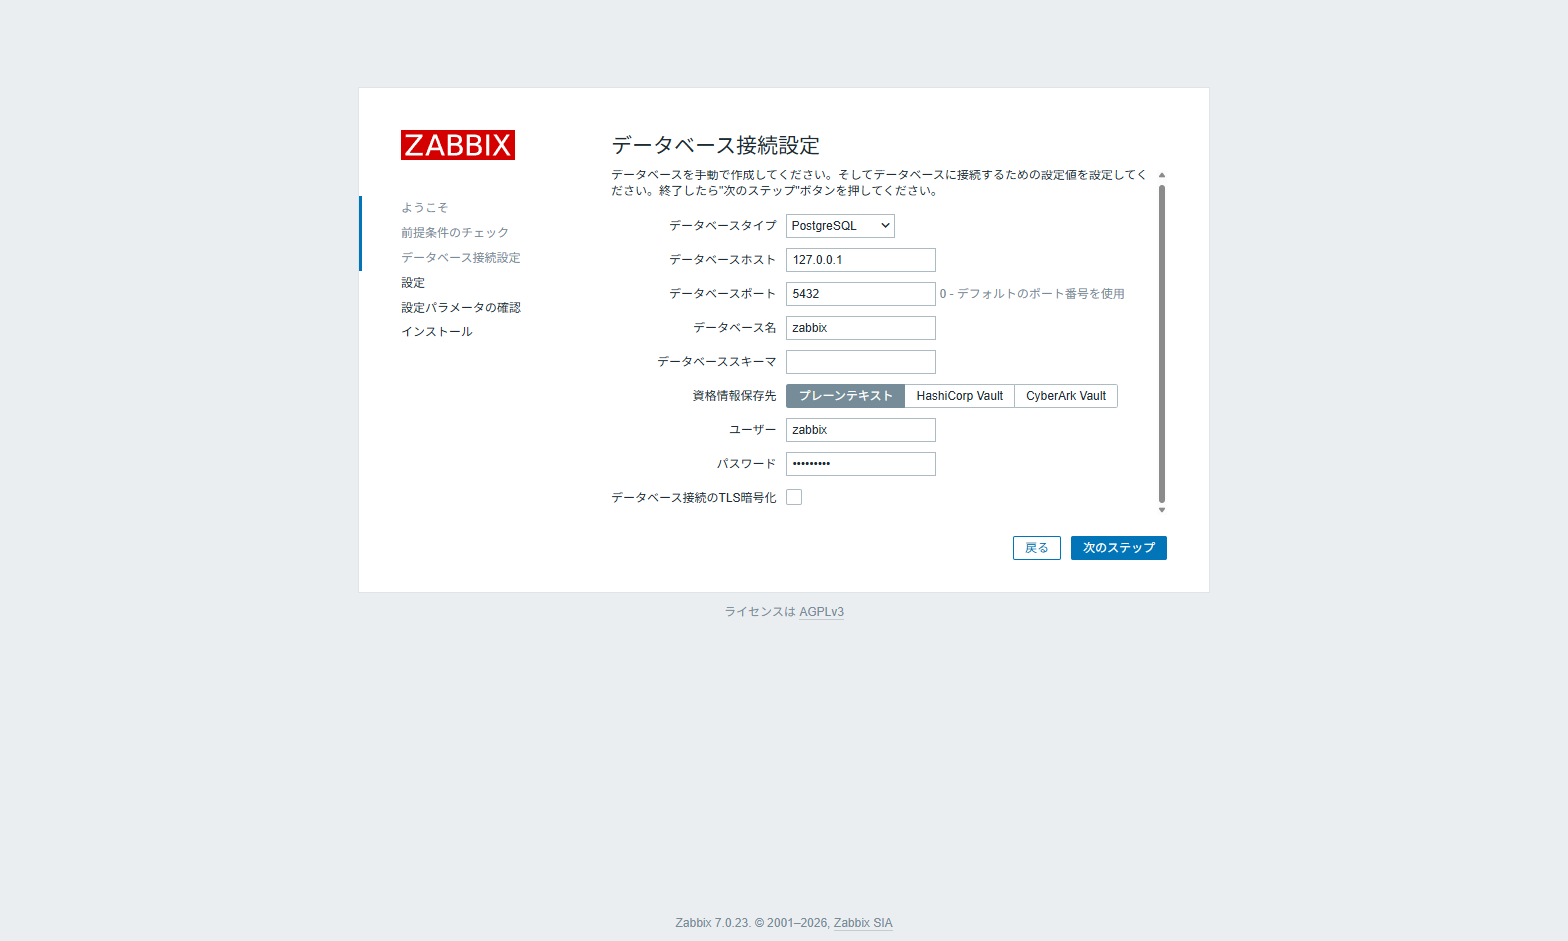
Task: Click the 資格情報保存先 label
Action: point(734,396)
